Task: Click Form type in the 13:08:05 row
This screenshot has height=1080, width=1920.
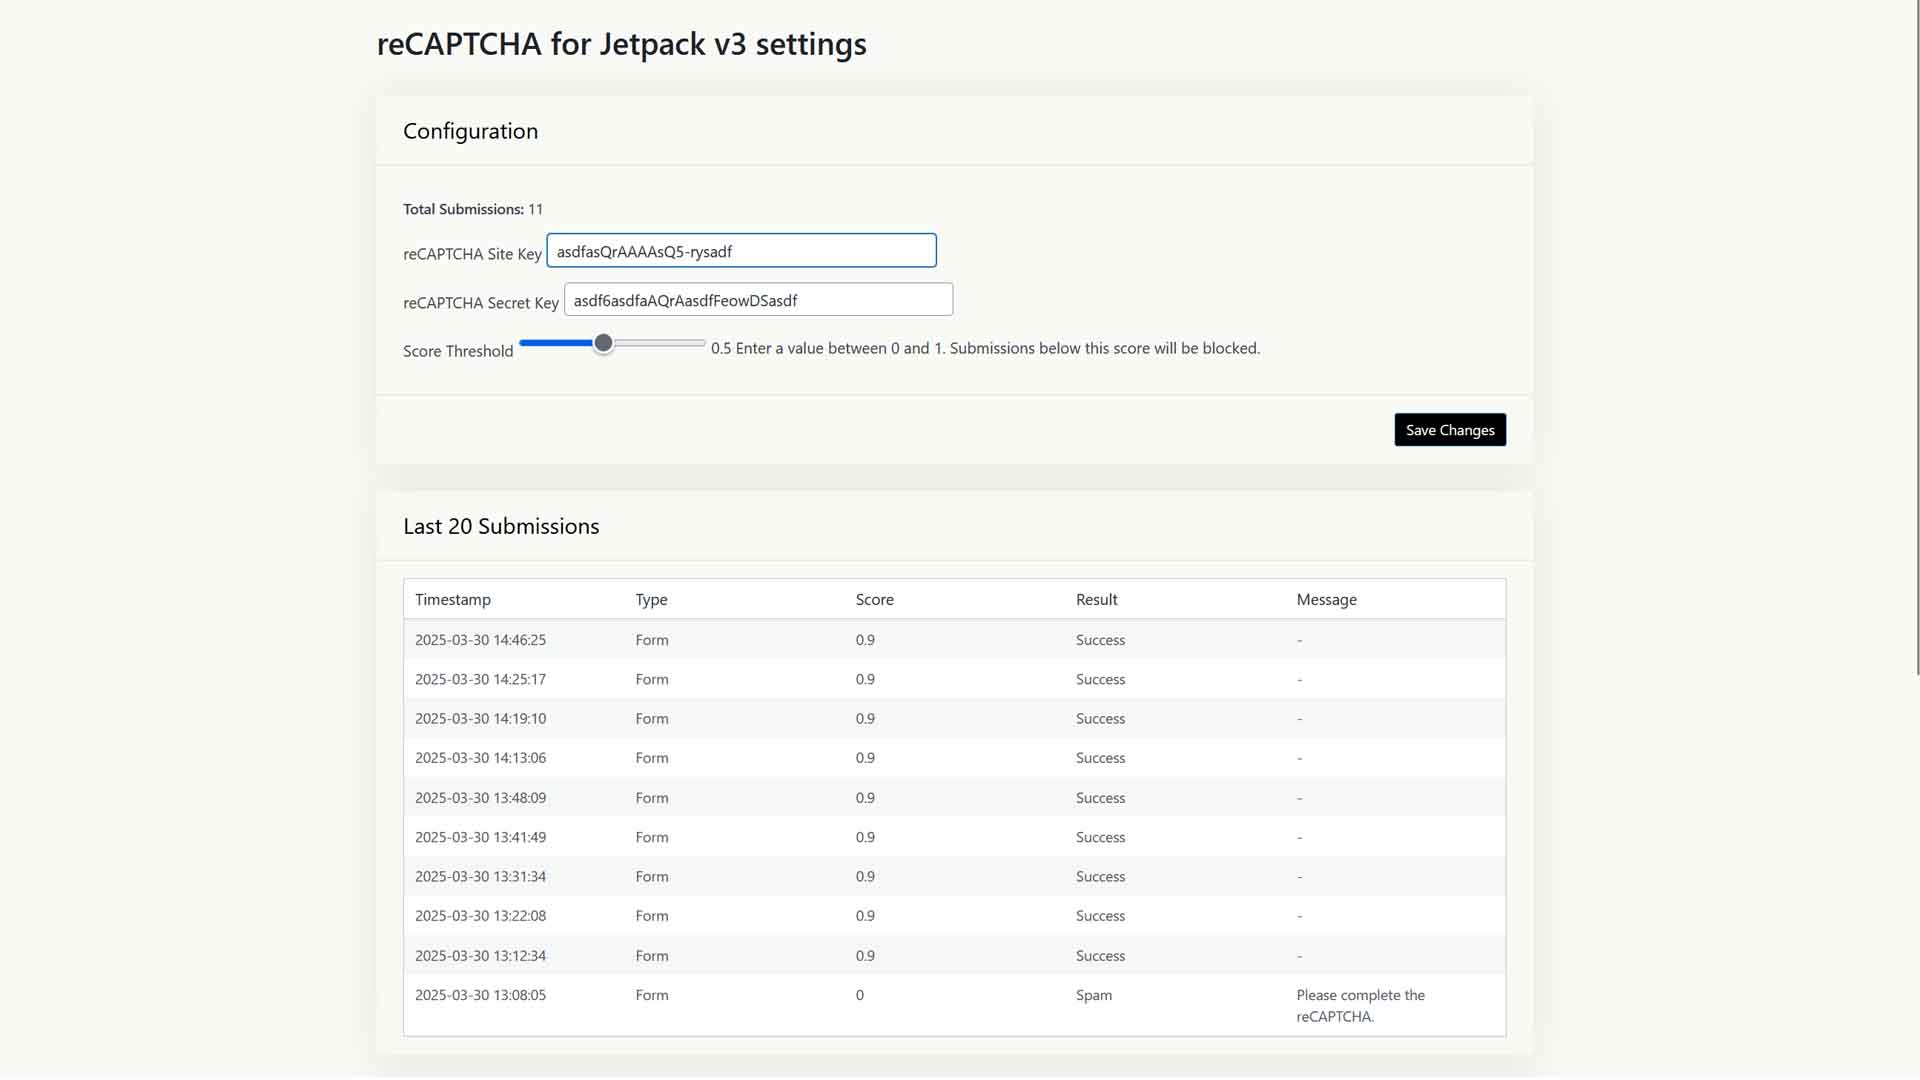Action: tap(652, 995)
